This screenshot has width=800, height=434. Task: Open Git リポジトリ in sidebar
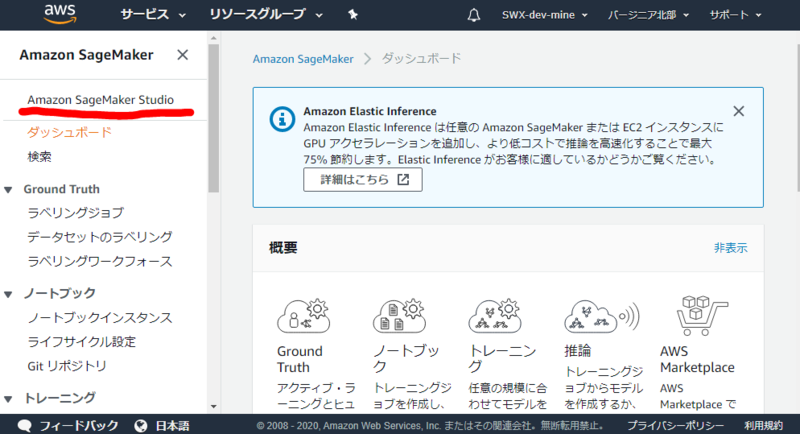click(67, 366)
